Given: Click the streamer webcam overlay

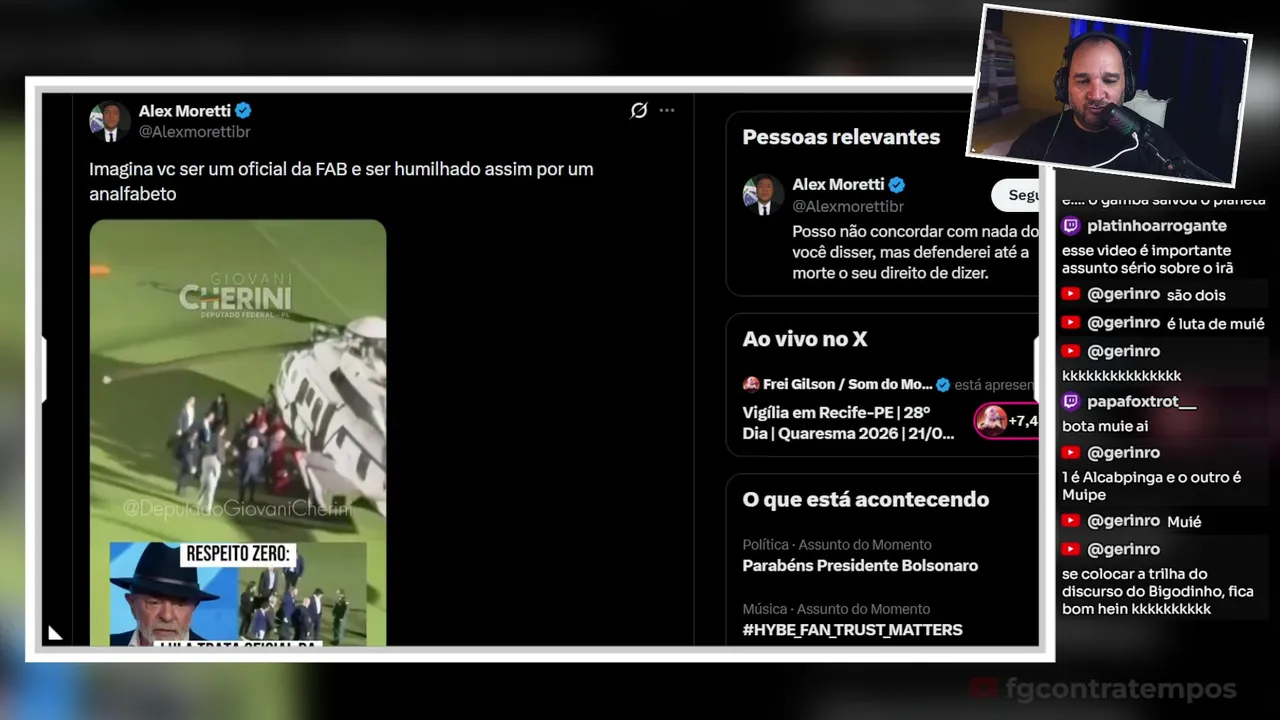Looking at the screenshot, I should (x=1110, y=95).
